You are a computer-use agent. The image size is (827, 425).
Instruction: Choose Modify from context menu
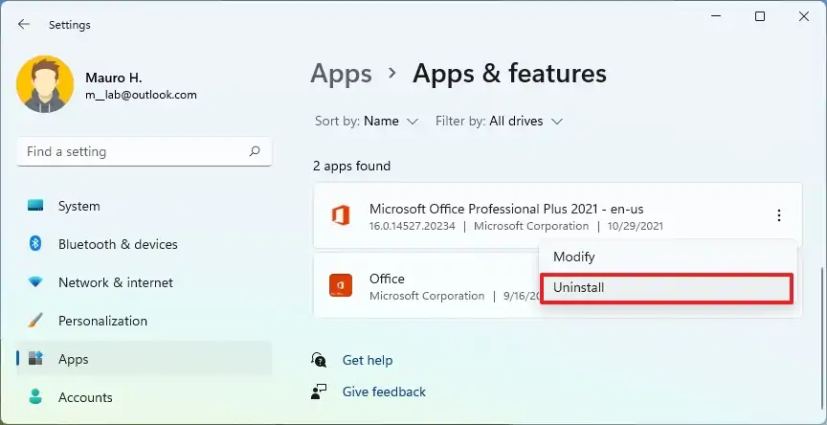pyautogui.click(x=667, y=257)
